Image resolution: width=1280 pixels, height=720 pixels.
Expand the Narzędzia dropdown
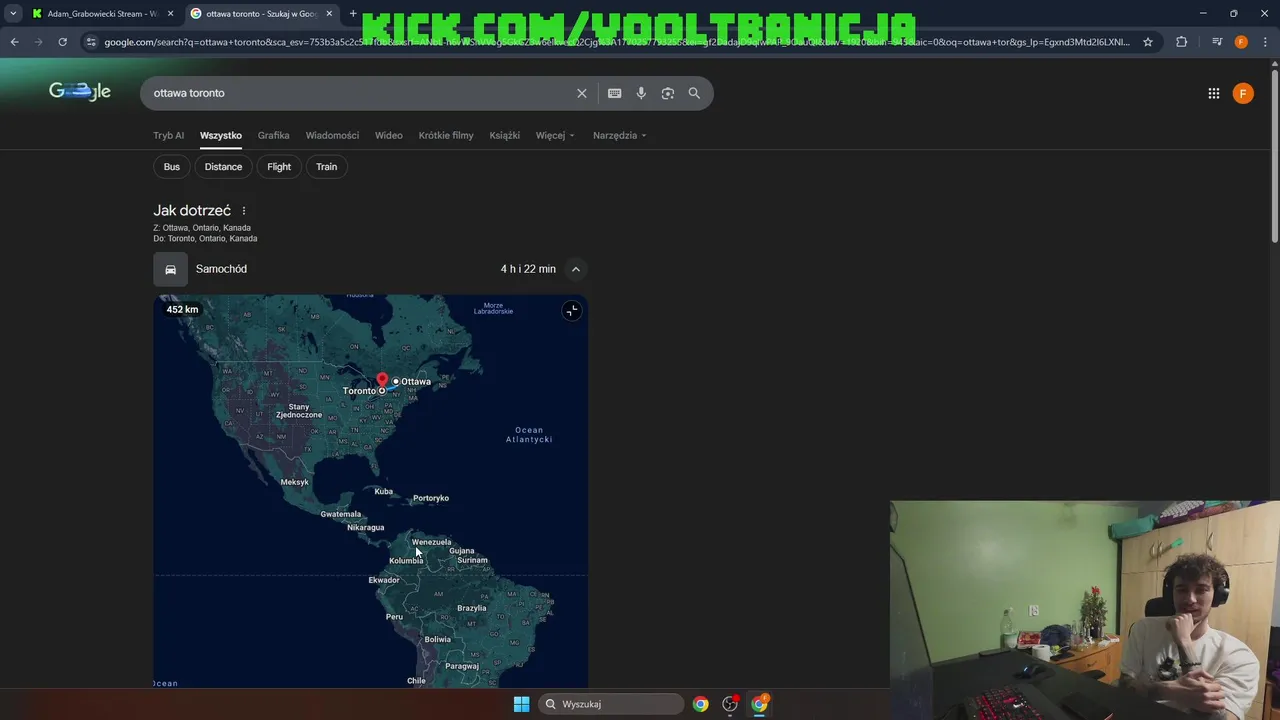(619, 135)
